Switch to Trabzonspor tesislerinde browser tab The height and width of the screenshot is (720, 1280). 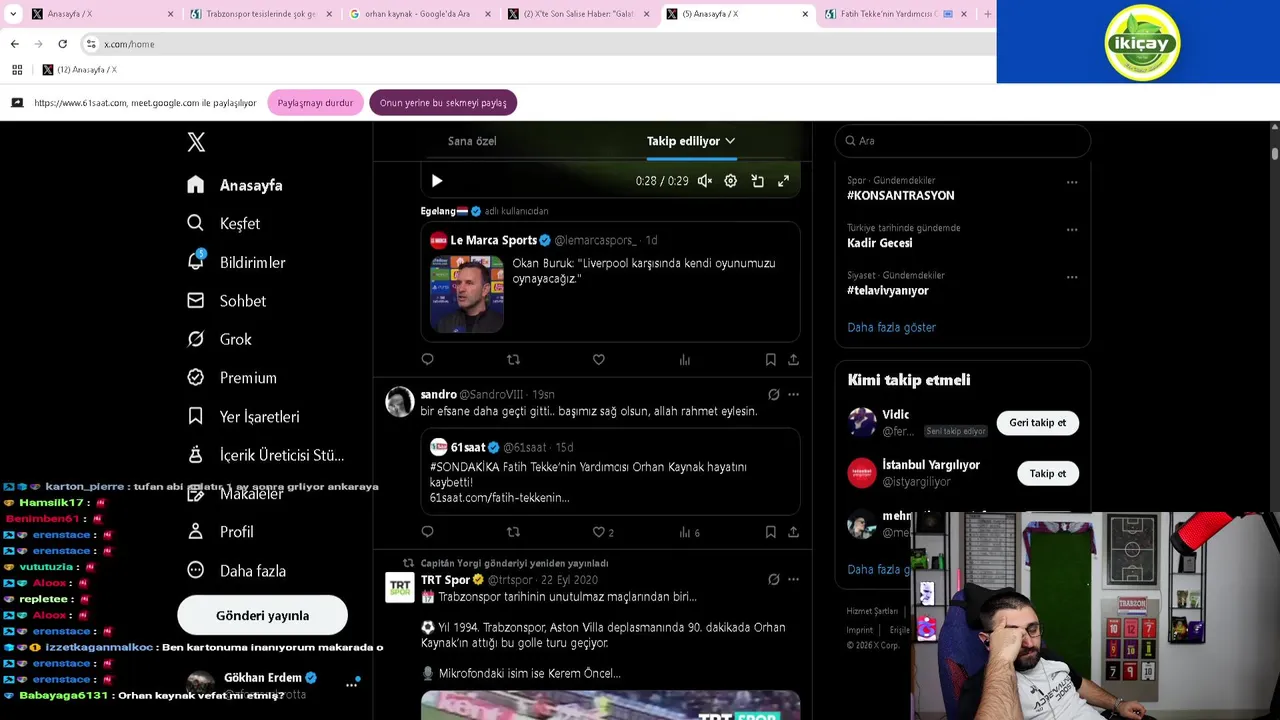(260, 14)
